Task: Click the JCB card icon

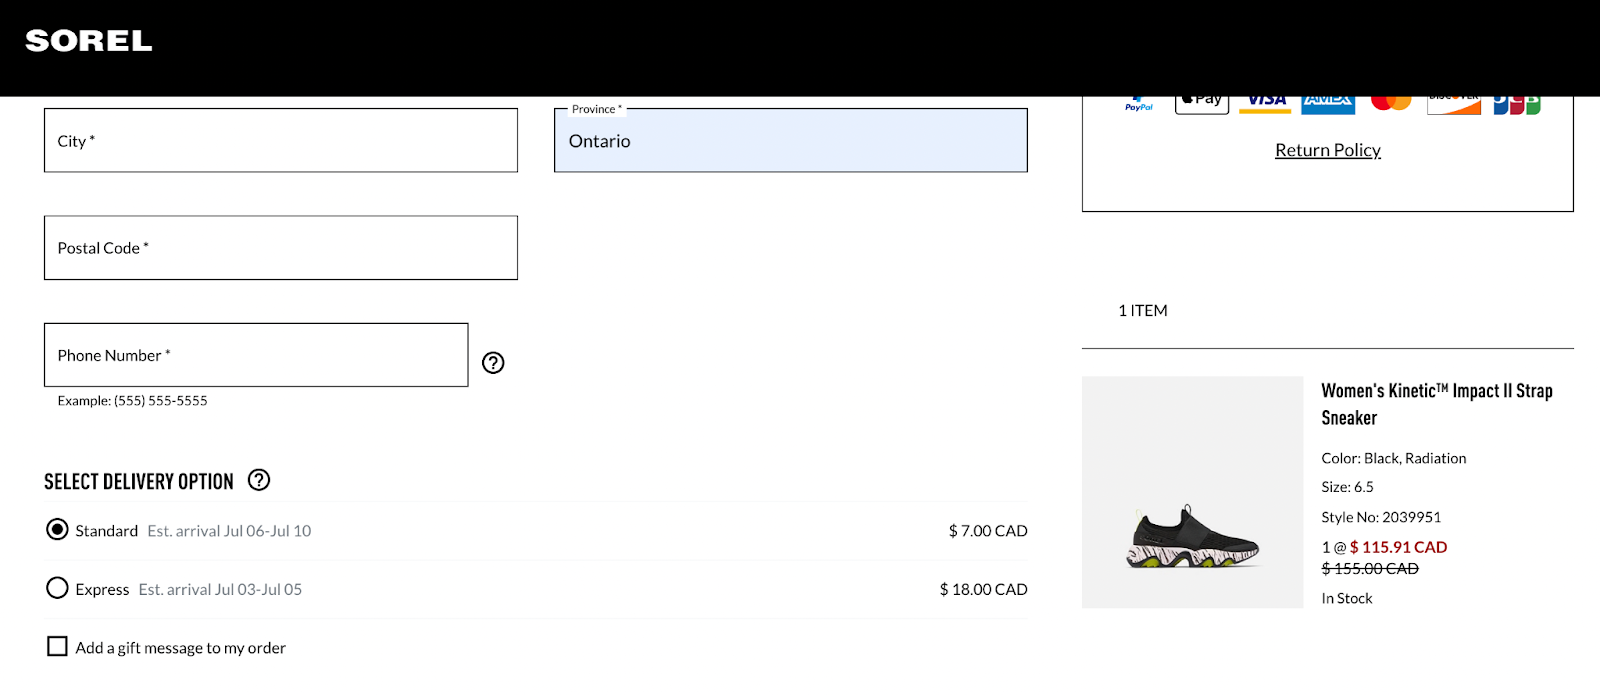Action: point(1517,105)
